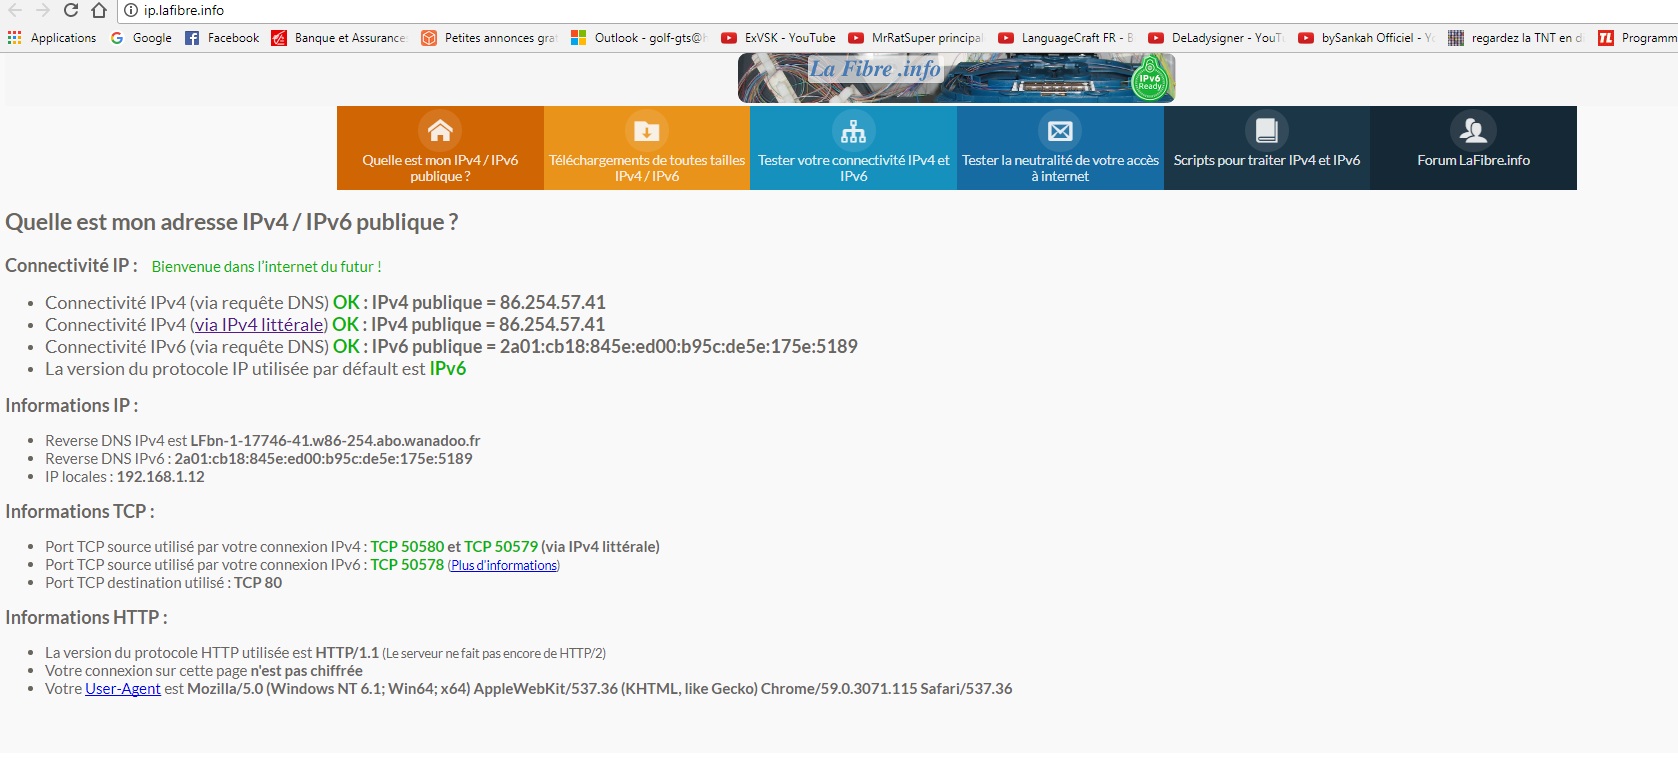Open MrRatSuper principal bookmark
Viewport: 1678px width, 770px height.
pyautogui.click(x=916, y=38)
